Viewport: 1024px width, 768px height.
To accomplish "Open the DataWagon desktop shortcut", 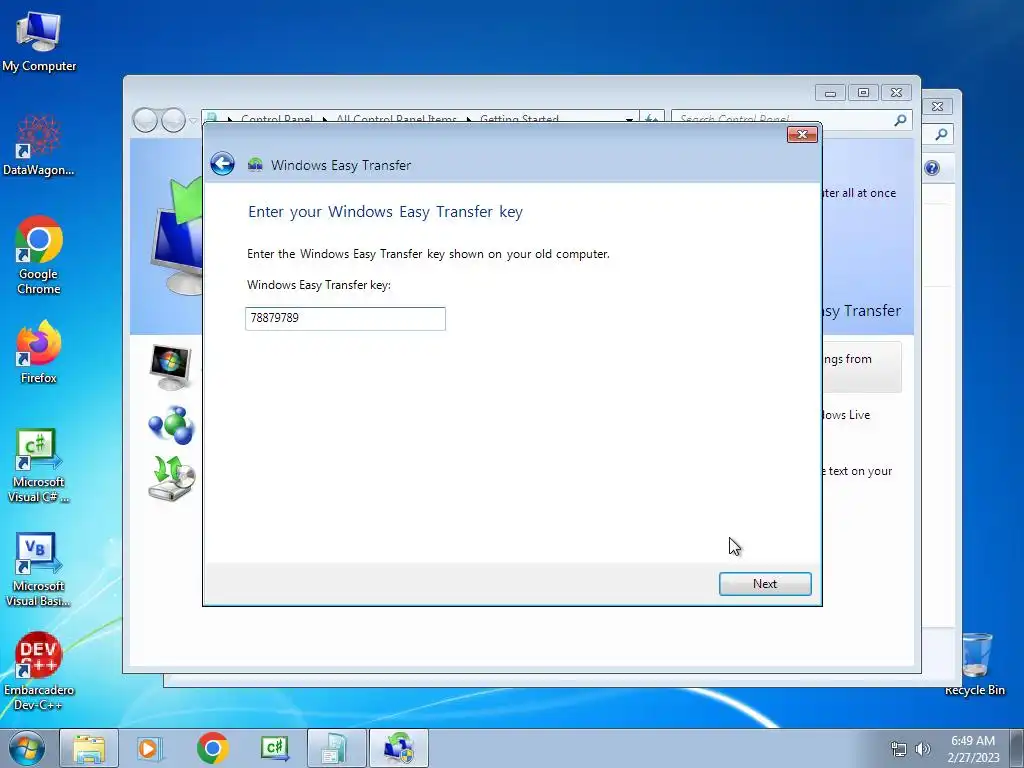I will pos(39,146).
